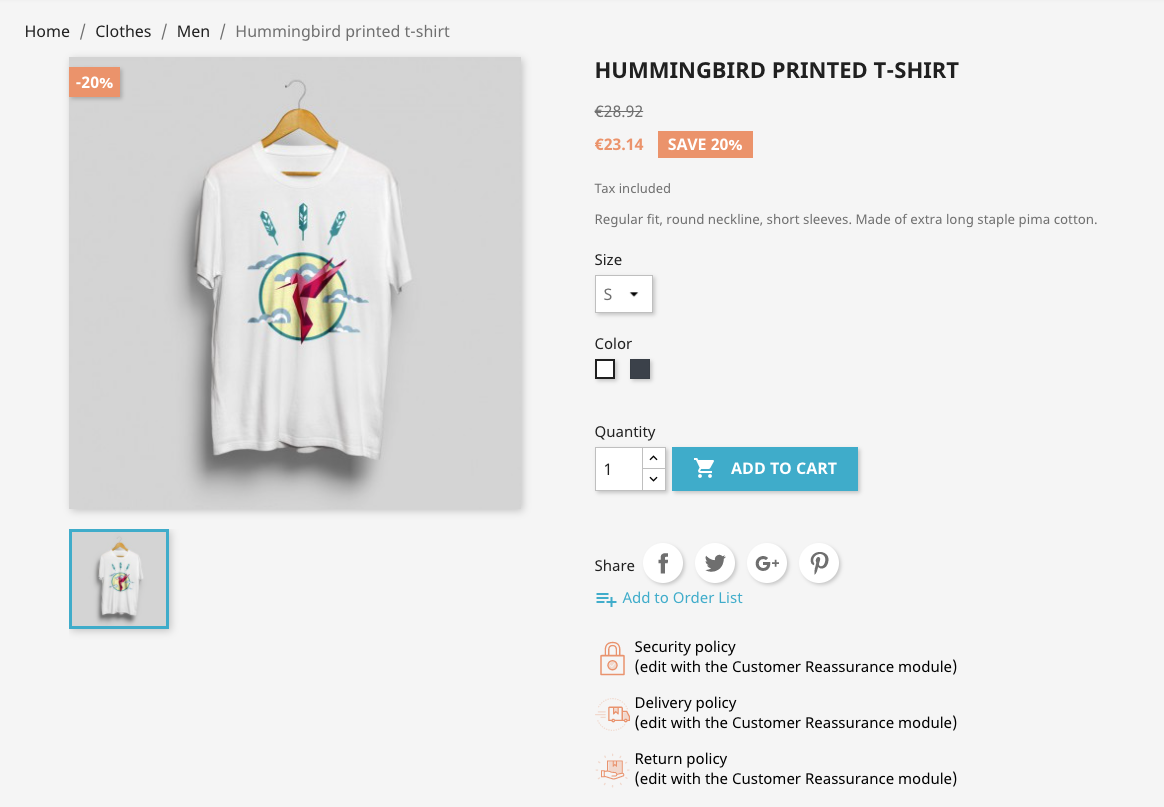Share product on Google Plus
The width and height of the screenshot is (1164, 807).
(x=767, y=563)
